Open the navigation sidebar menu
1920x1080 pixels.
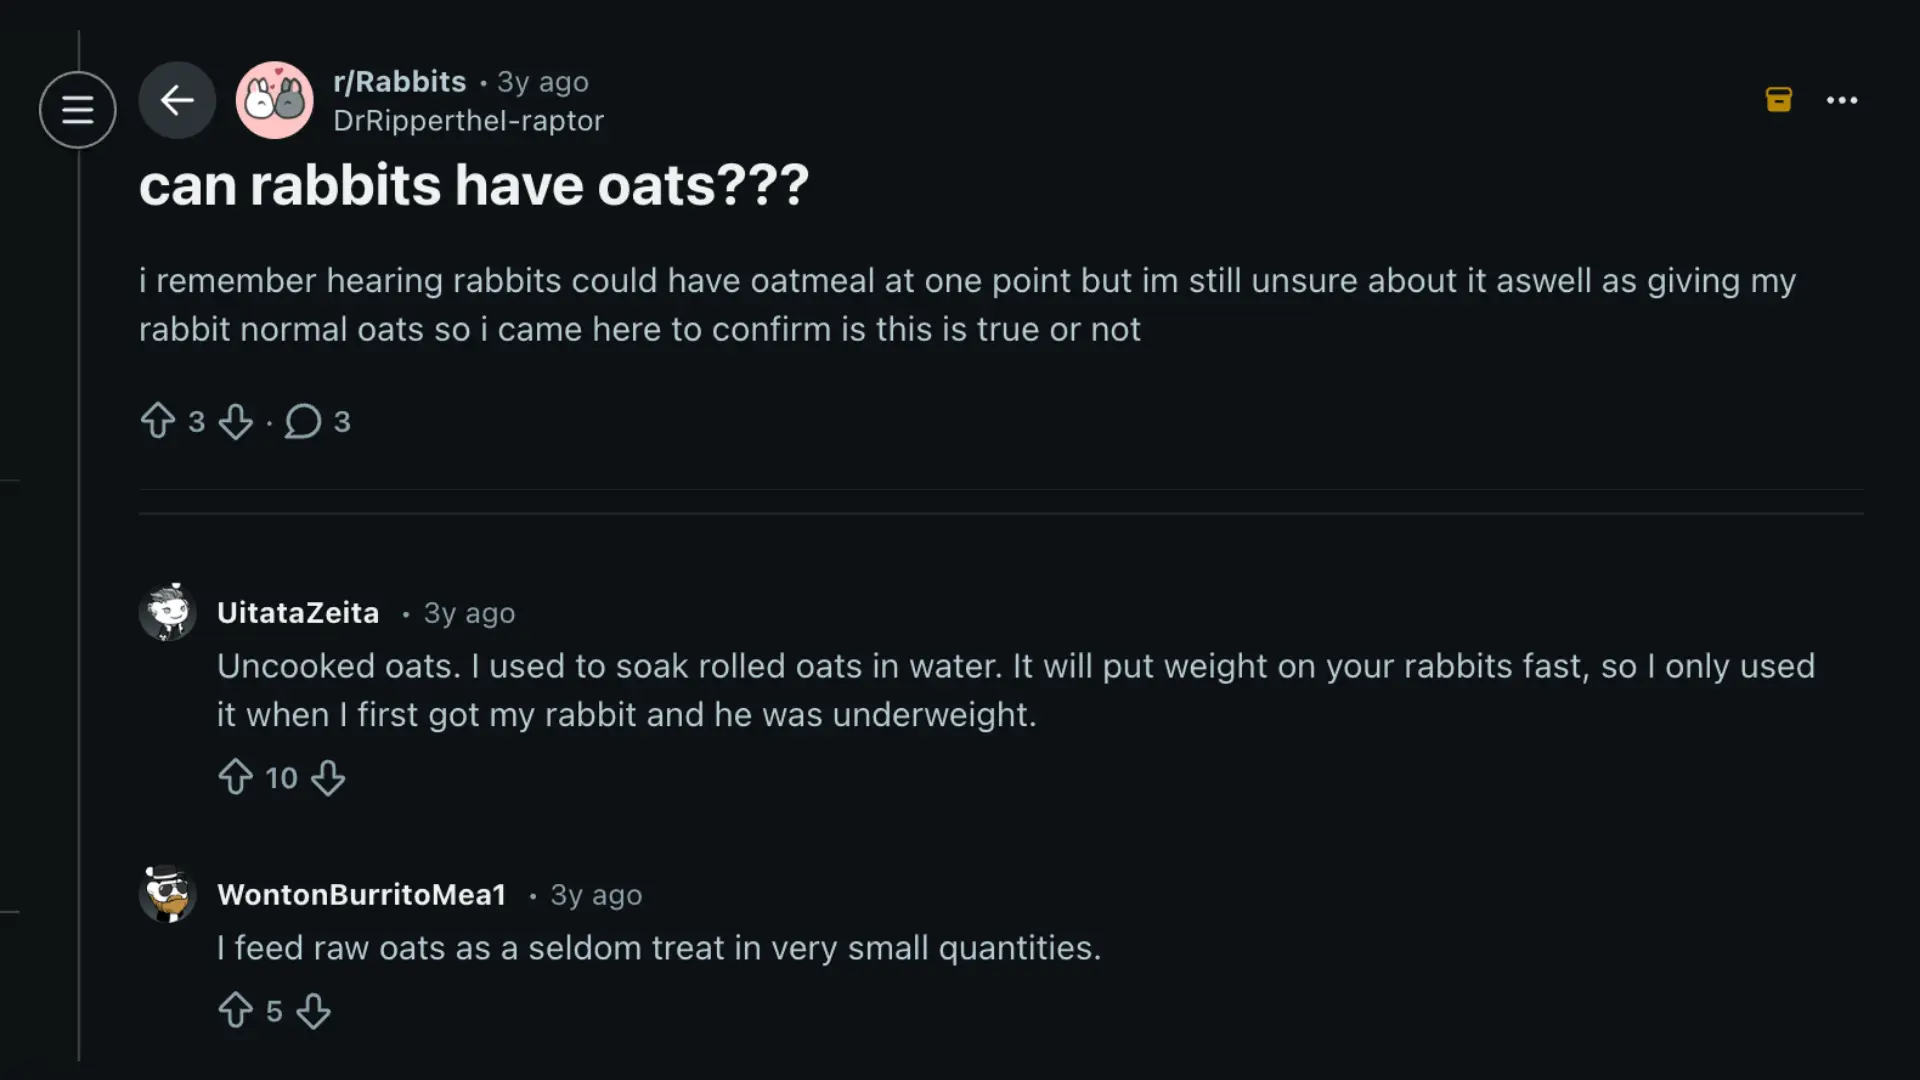tap(77, 108)
